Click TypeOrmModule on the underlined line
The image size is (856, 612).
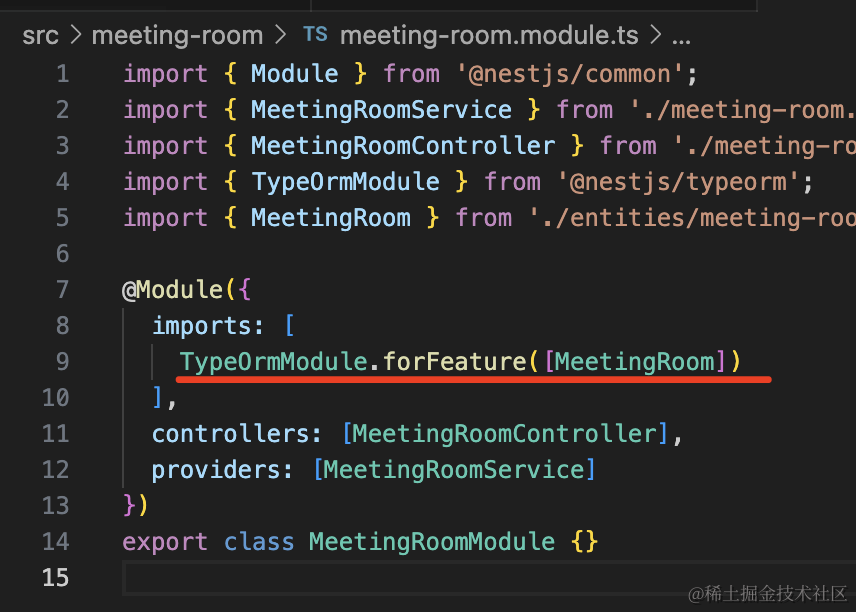click(x=273, y=362)
